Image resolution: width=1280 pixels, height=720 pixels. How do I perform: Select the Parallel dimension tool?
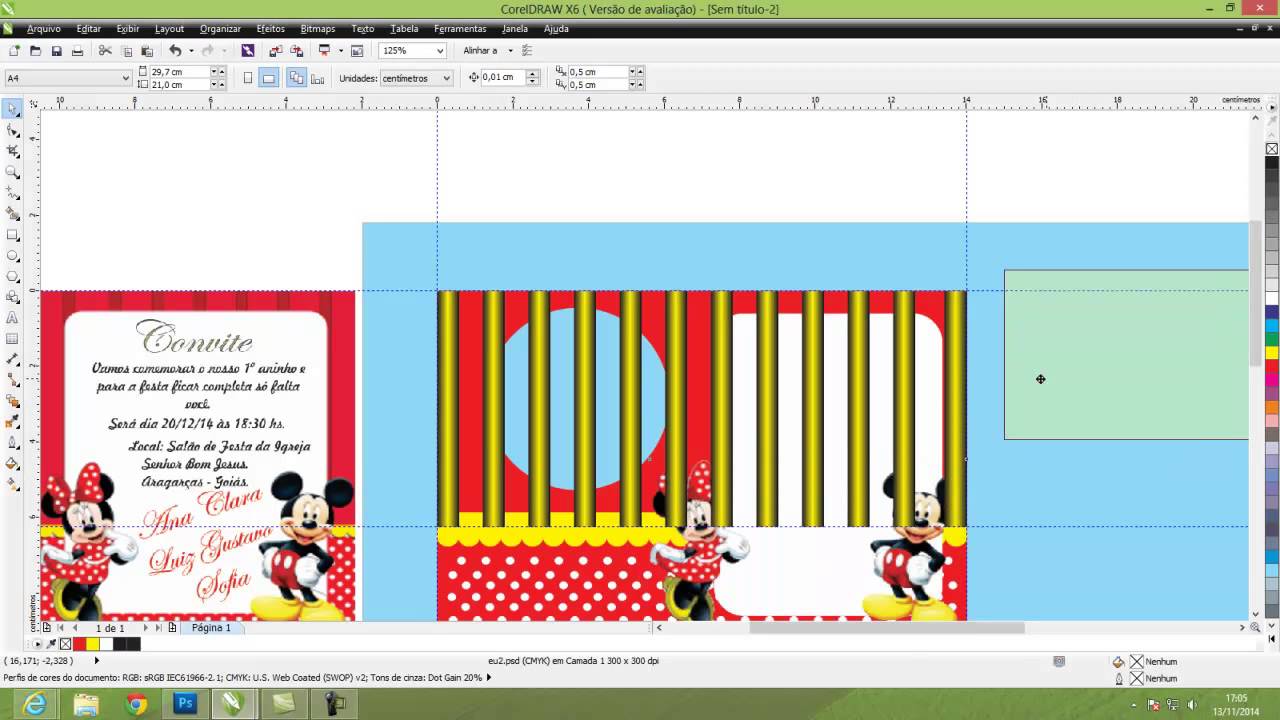tap(13, 360)
